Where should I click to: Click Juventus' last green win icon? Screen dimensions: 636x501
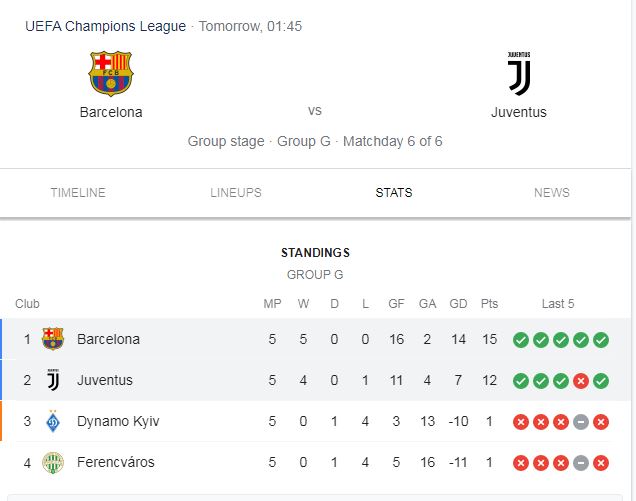[x=601, y=381]
